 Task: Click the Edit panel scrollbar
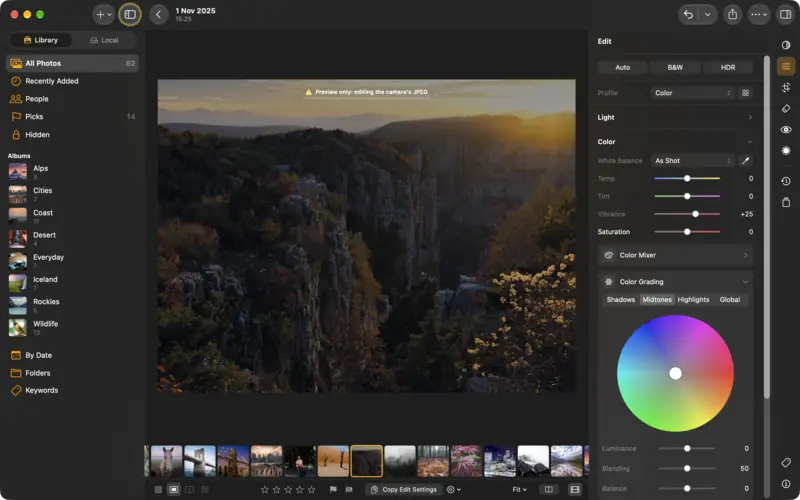(766, 227)
